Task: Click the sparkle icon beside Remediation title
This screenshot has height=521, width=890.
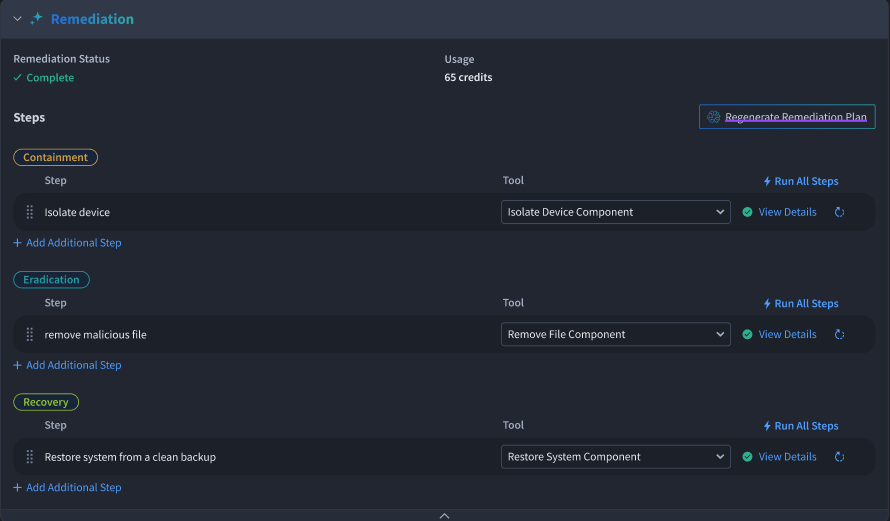Action: click(x=36, y=19)
